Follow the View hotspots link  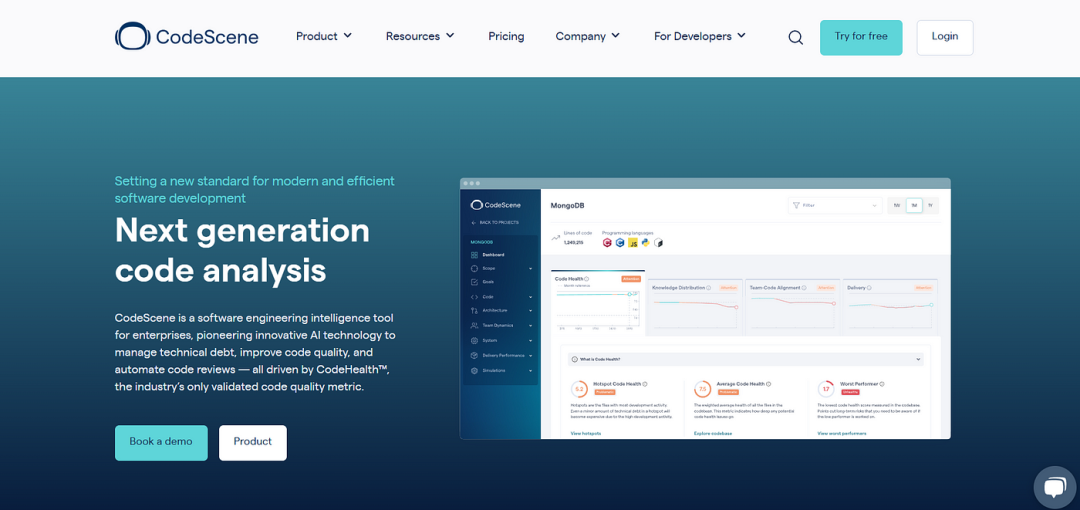(x=585, y=434)
